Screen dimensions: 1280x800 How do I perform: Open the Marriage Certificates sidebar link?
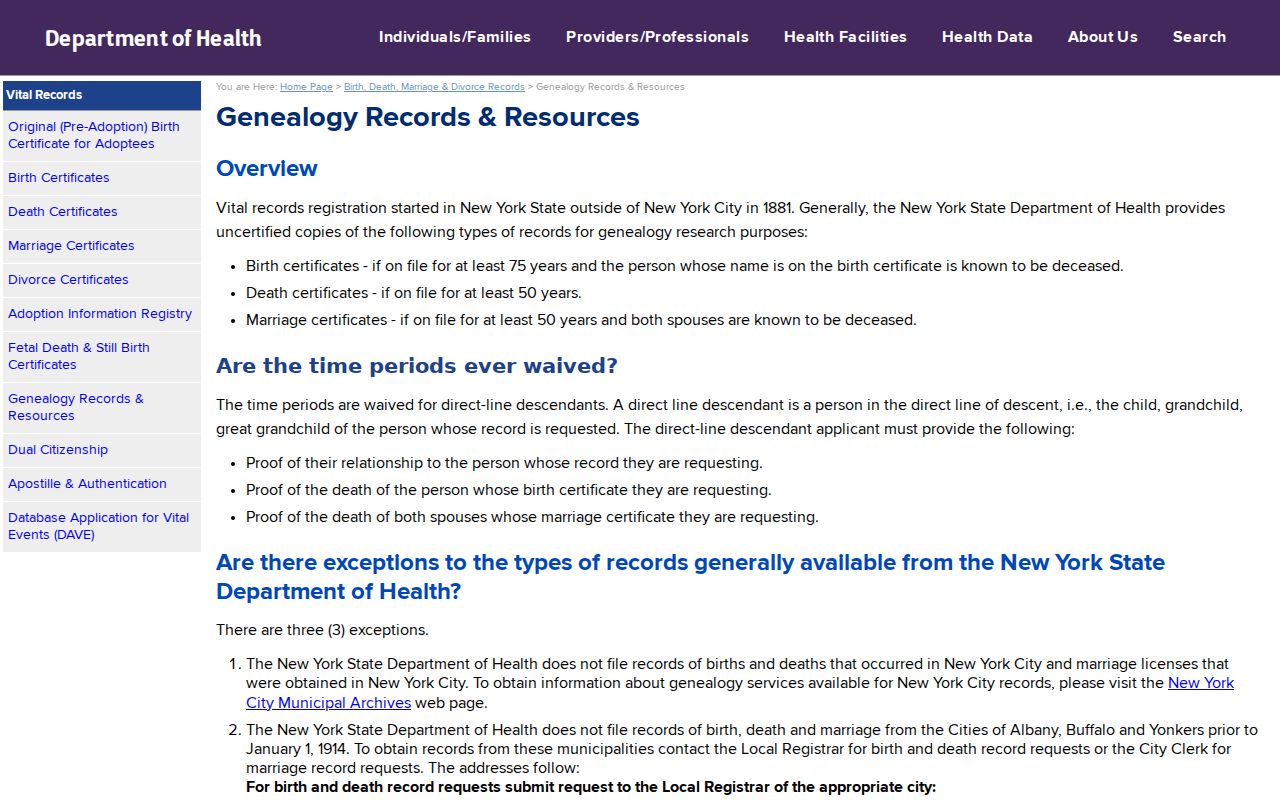click(x=102, y=246)
